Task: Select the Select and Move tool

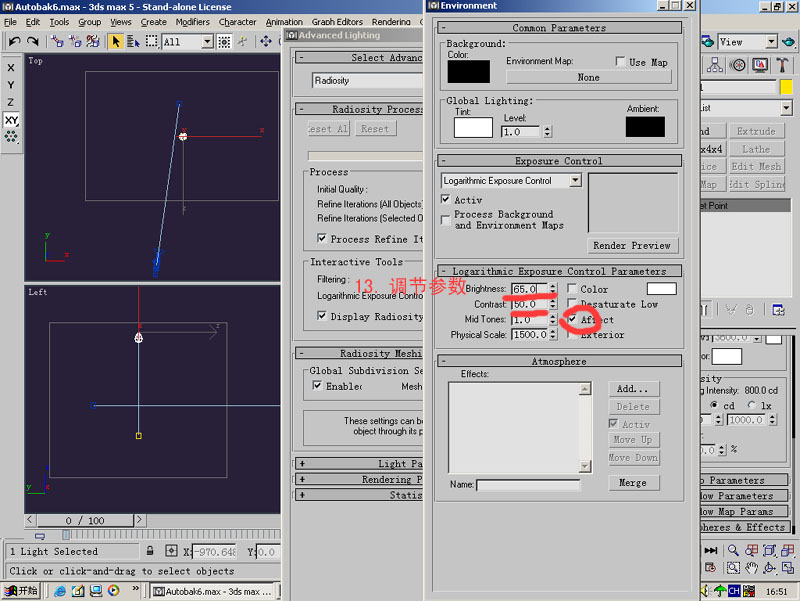Action: coord(266,41)
